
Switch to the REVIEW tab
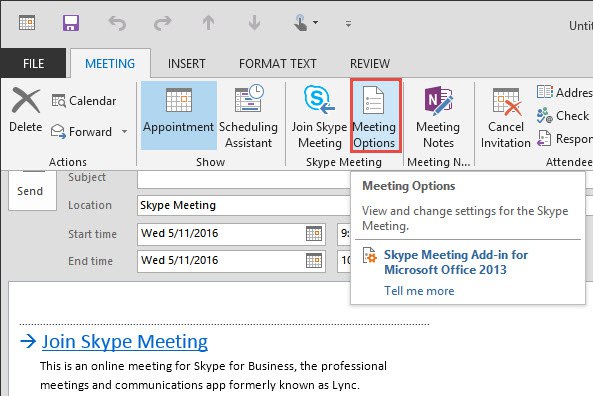coord(369,64)
